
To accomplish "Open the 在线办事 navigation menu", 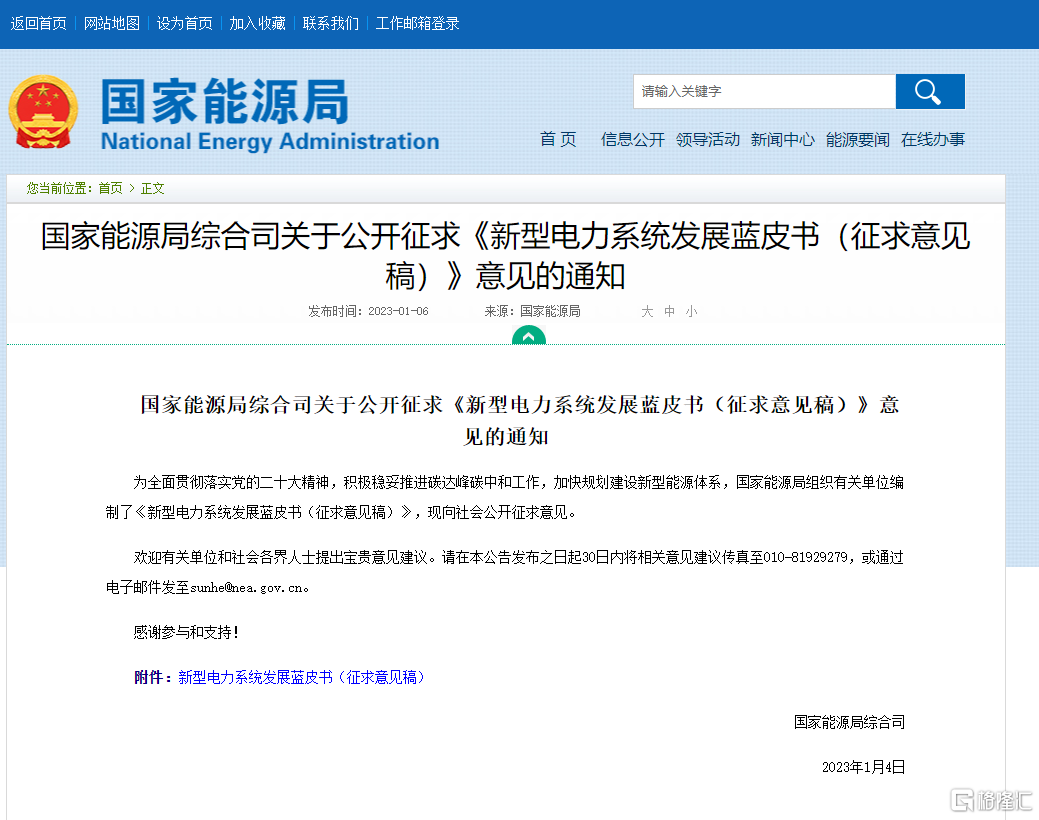I will pos(932,139).
